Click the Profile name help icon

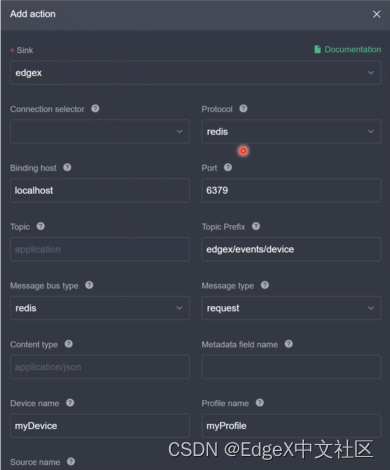point(260,403)
